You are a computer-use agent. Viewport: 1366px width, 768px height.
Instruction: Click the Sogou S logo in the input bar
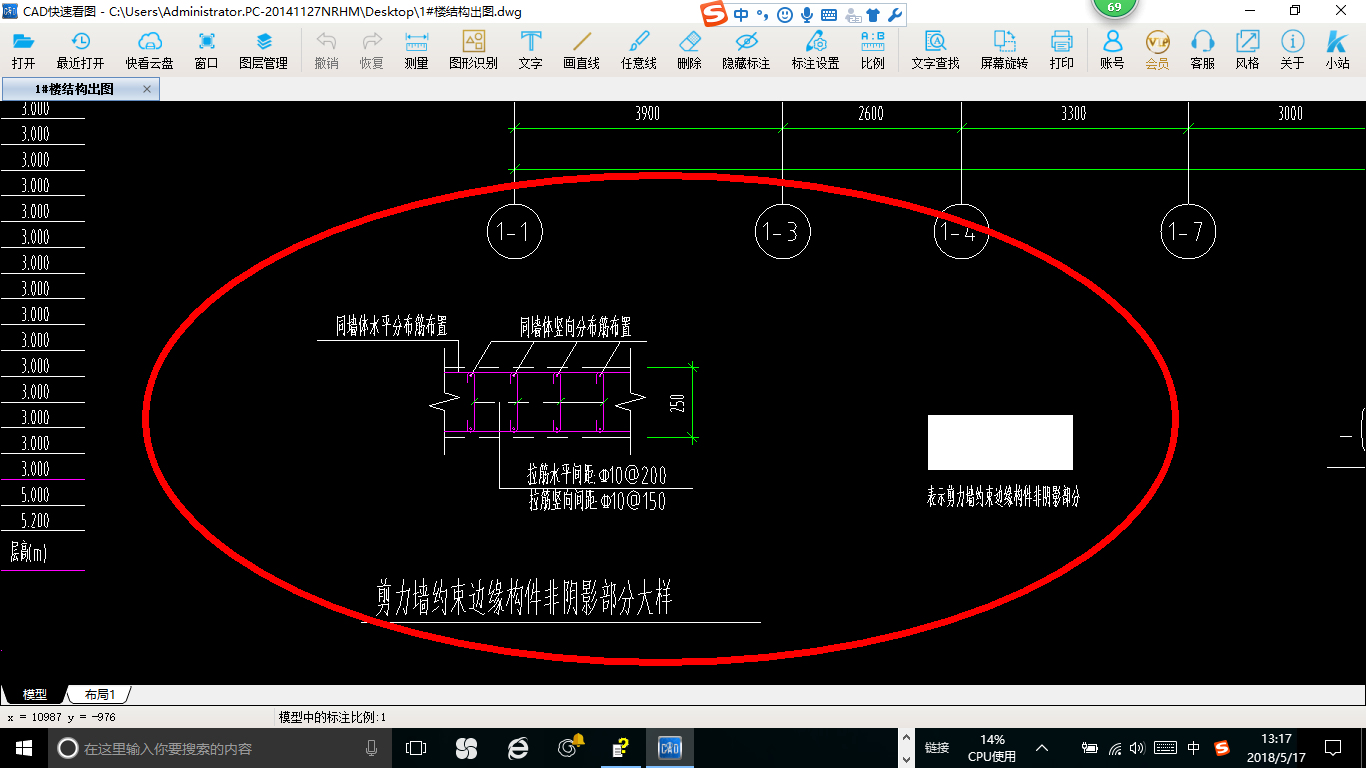[713, 14]
